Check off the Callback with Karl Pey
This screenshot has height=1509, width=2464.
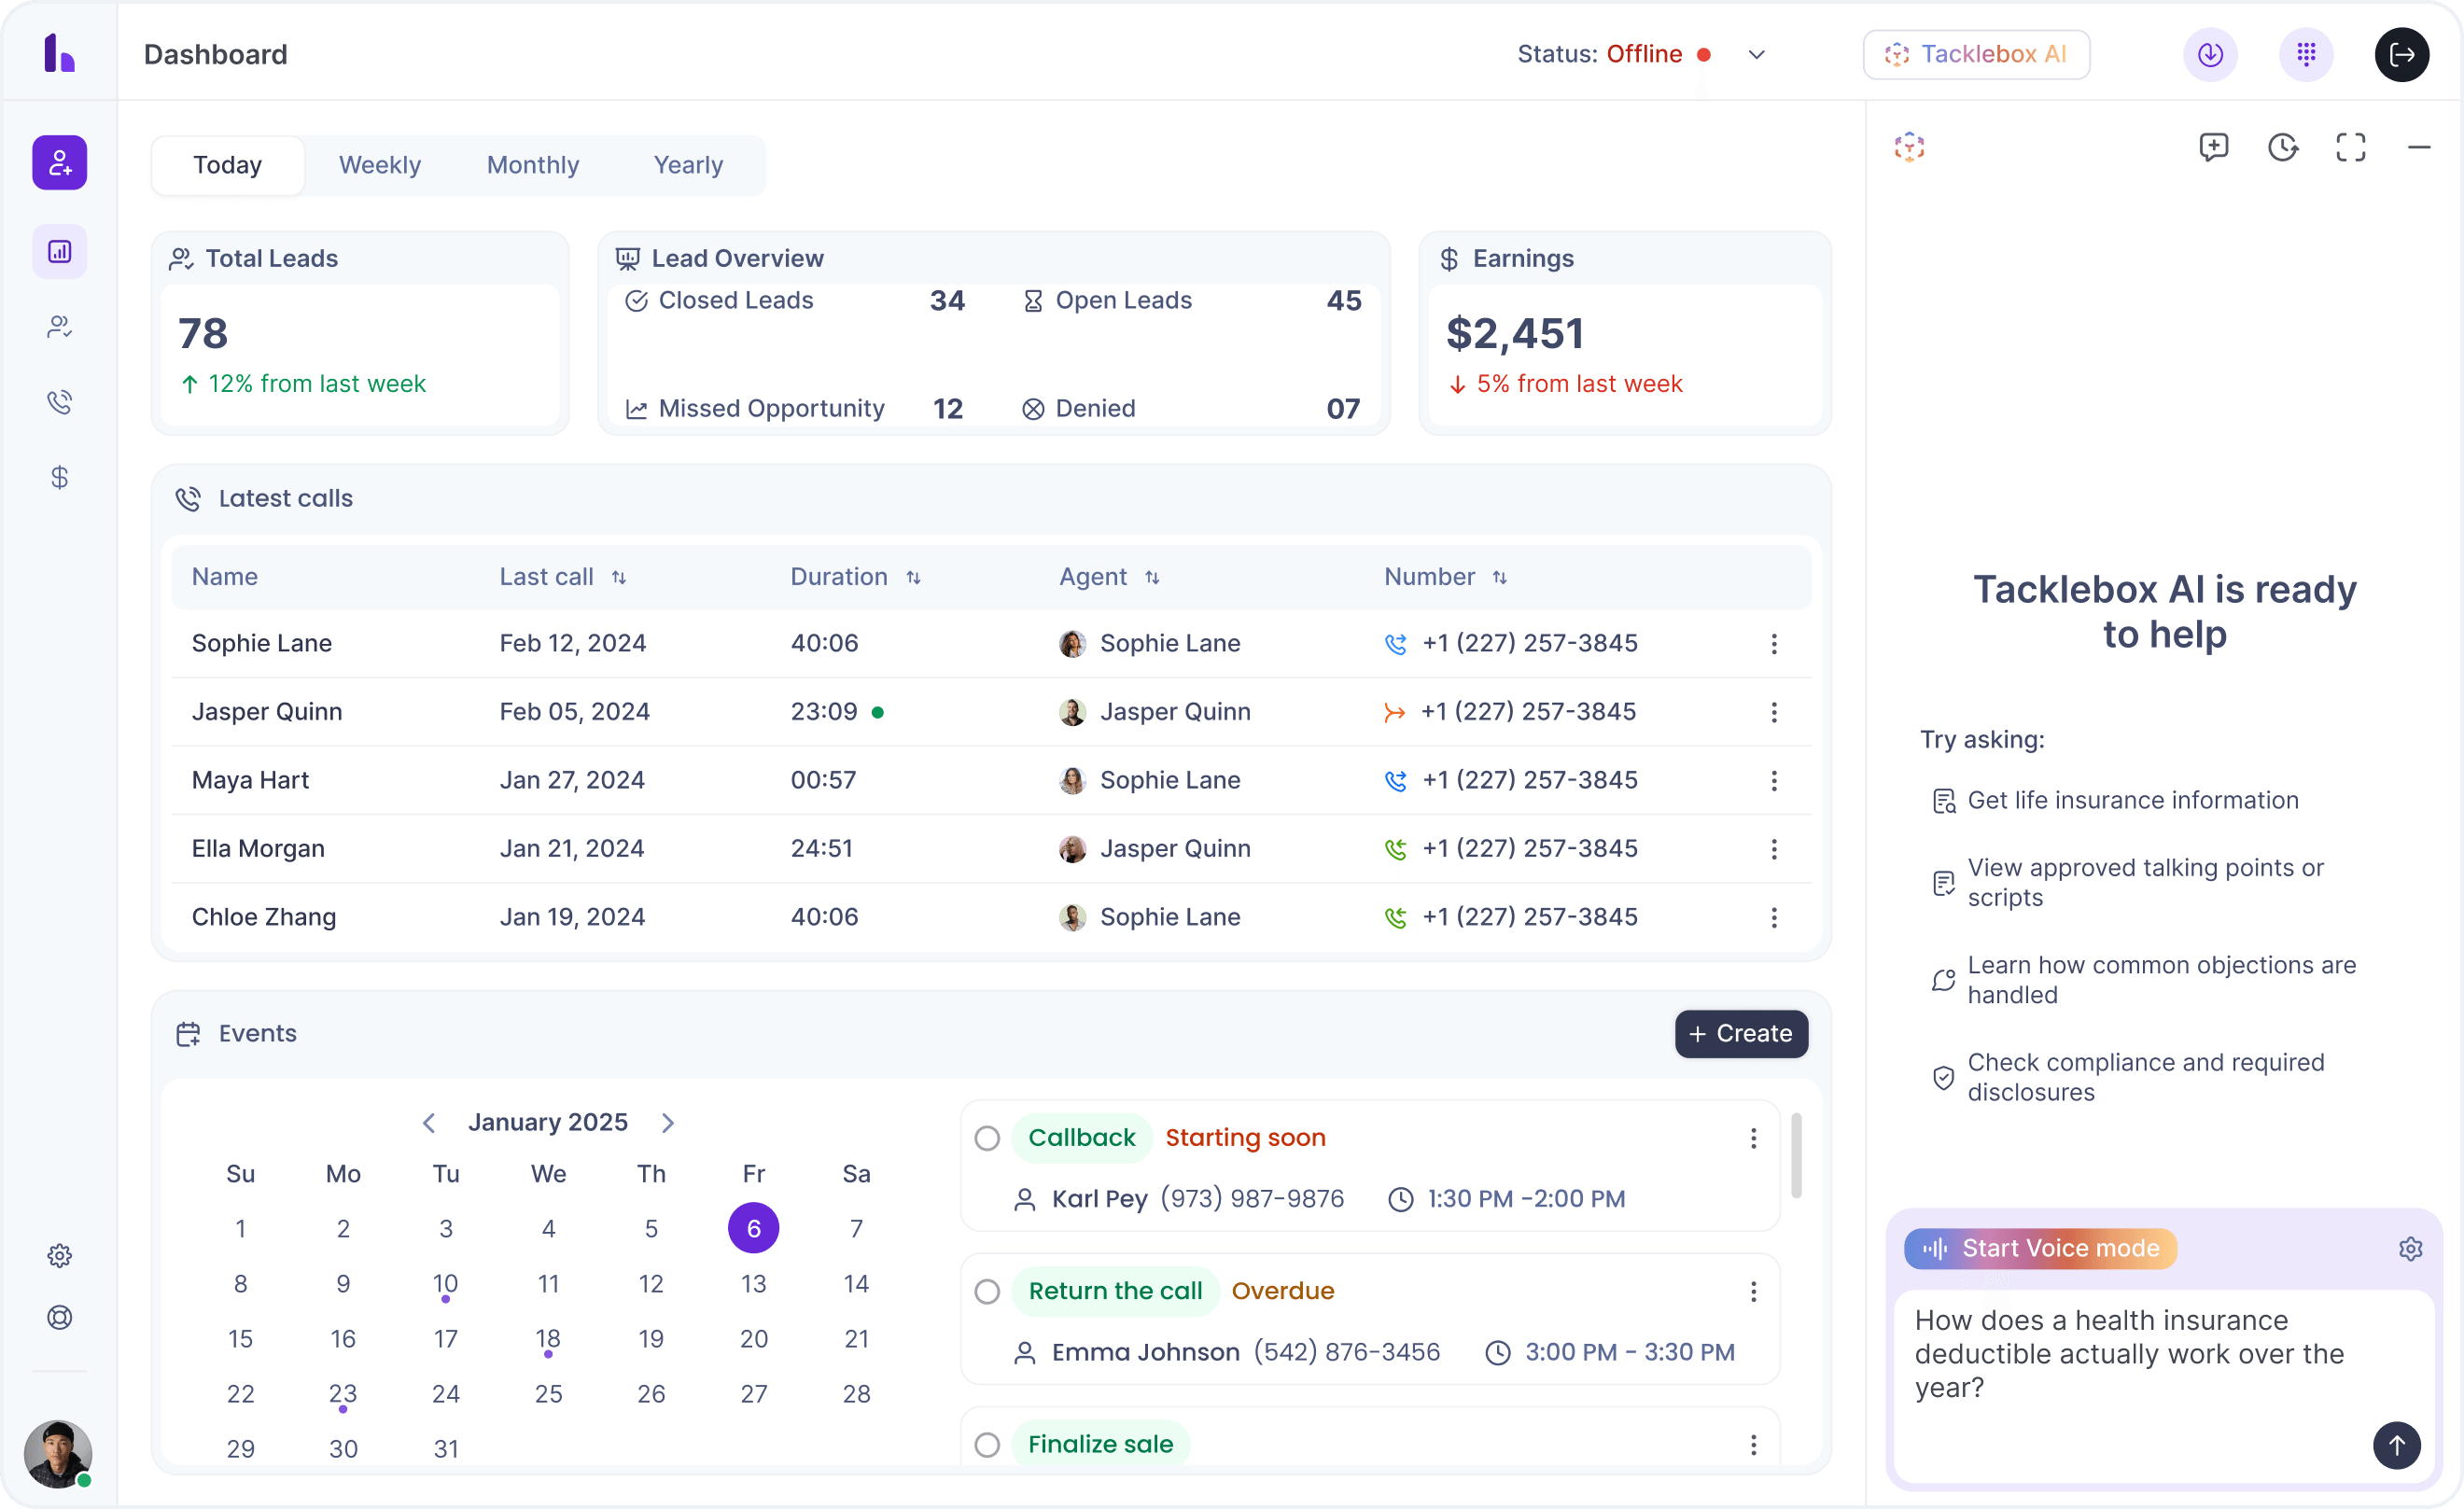tap(987, 1138)
